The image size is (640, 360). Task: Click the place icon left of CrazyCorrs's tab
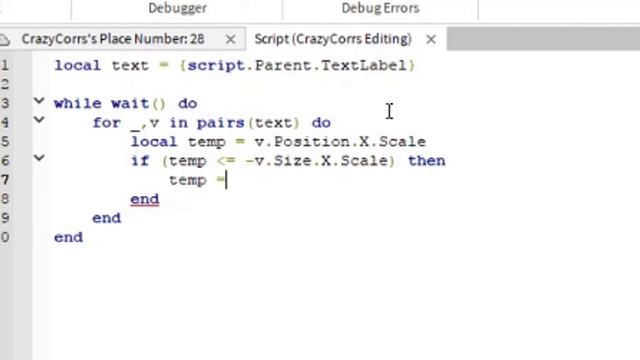(4, 40)
